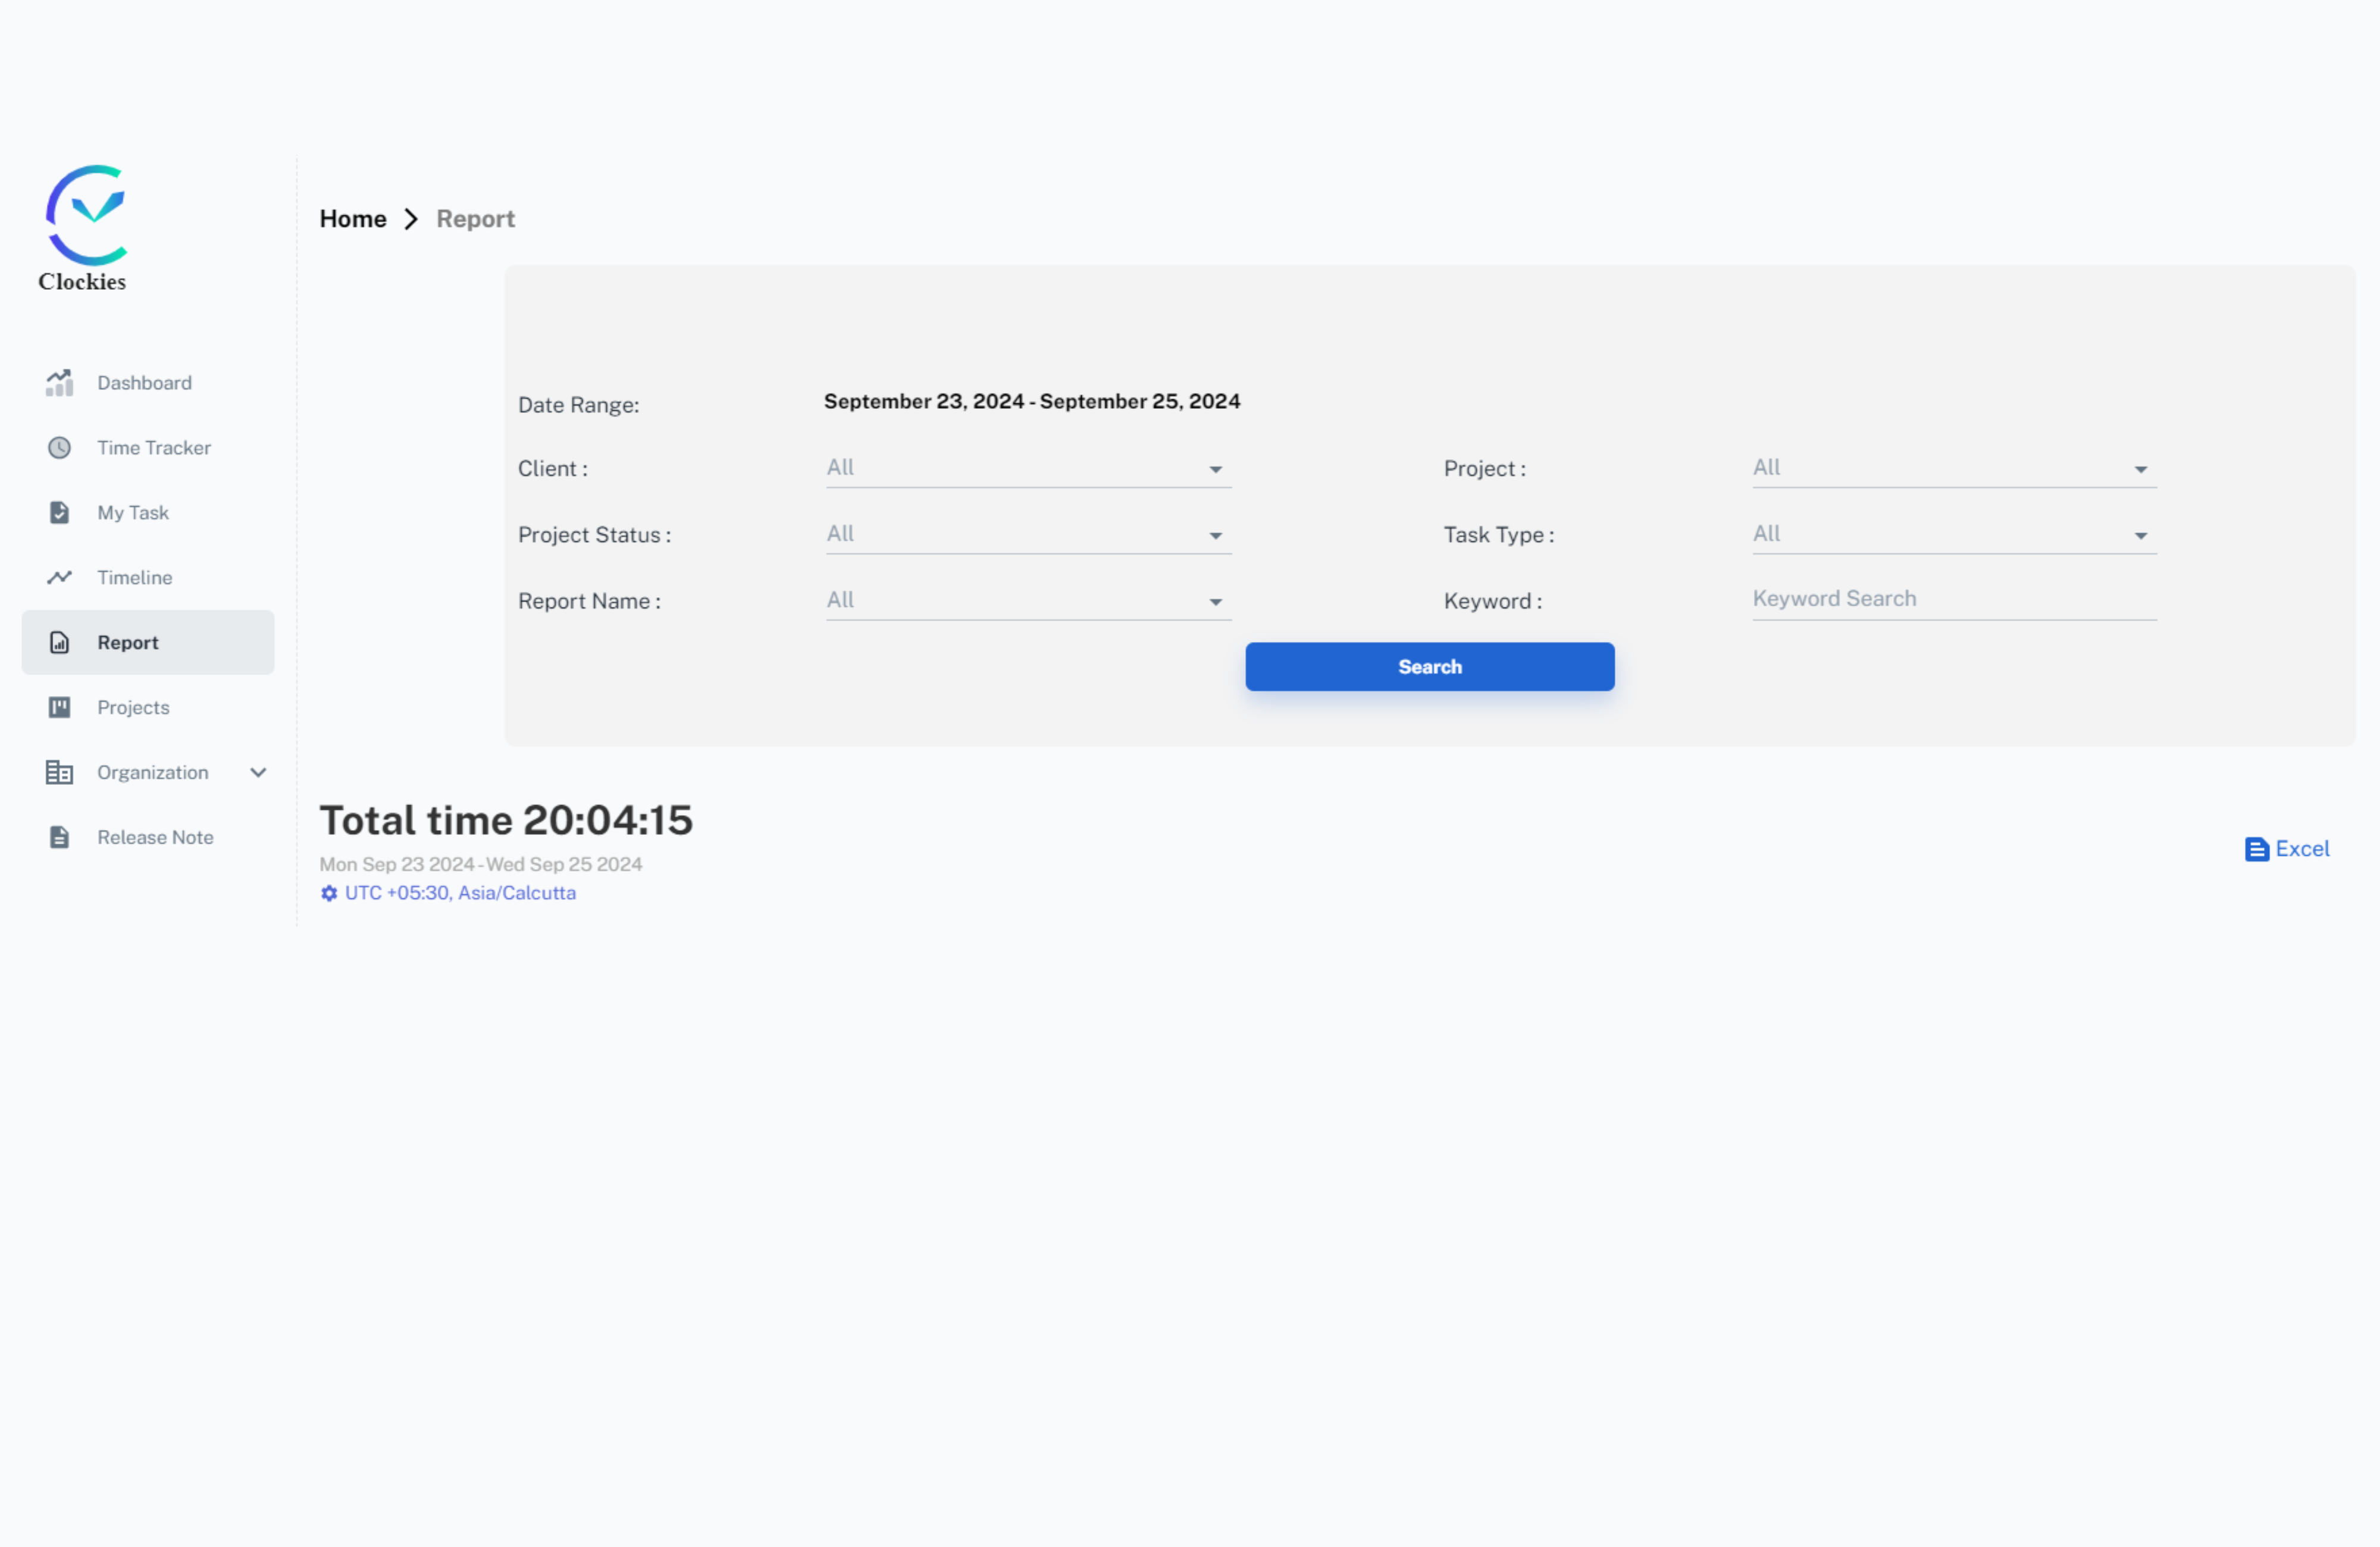
Task: Click the Timeline graph icon
Action: pyautogui.click(x=59, y=578)
